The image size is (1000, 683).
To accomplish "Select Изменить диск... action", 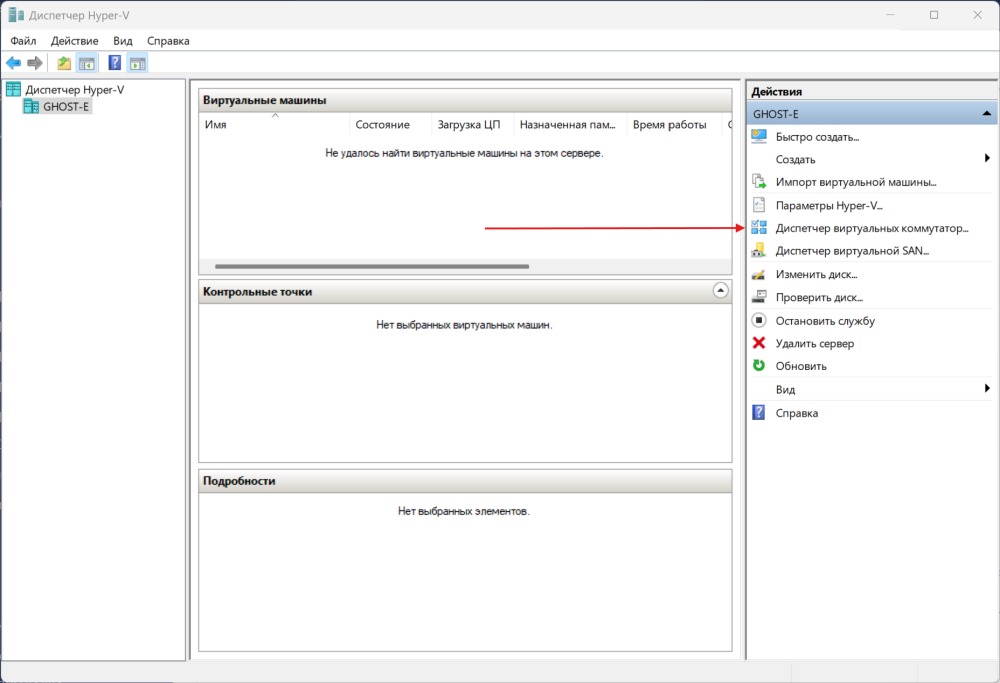I will [816, 275].
